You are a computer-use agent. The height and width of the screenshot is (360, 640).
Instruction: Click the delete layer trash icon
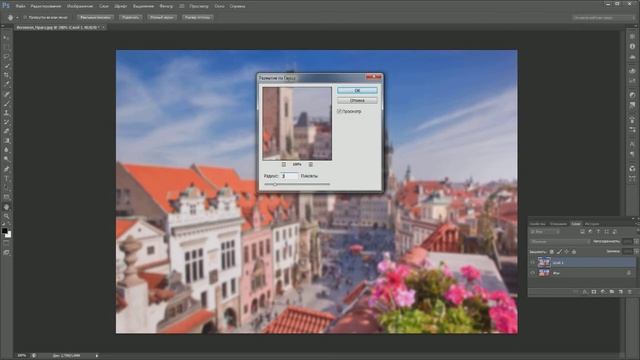click(x=630, y=292)
